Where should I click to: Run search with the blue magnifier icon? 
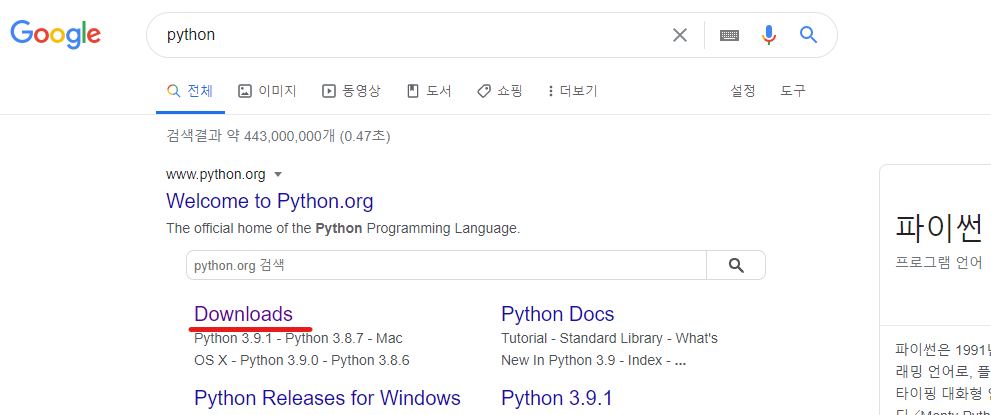[808, 34]
